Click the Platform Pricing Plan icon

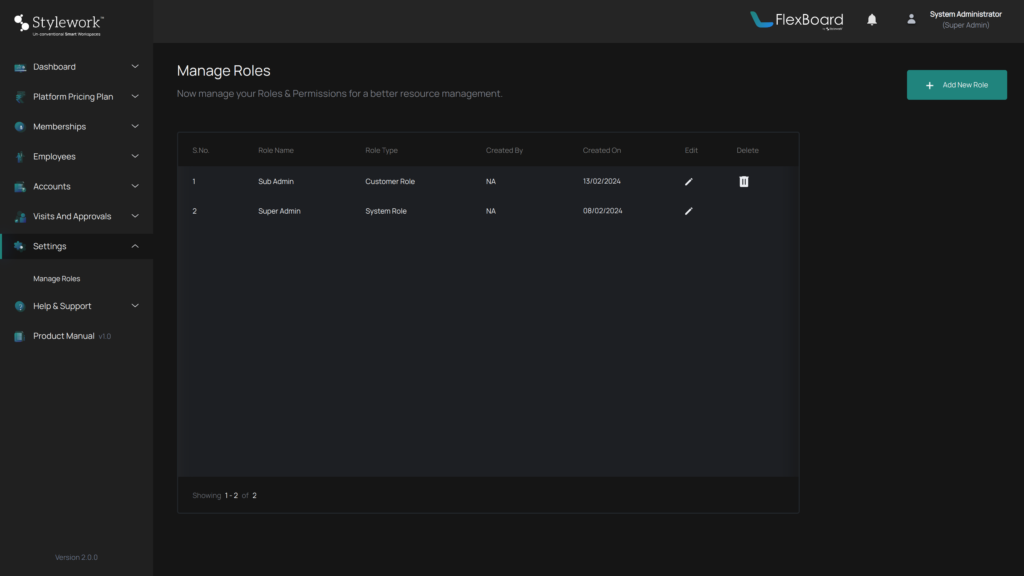pyautogui.click(x=20, y=97)
